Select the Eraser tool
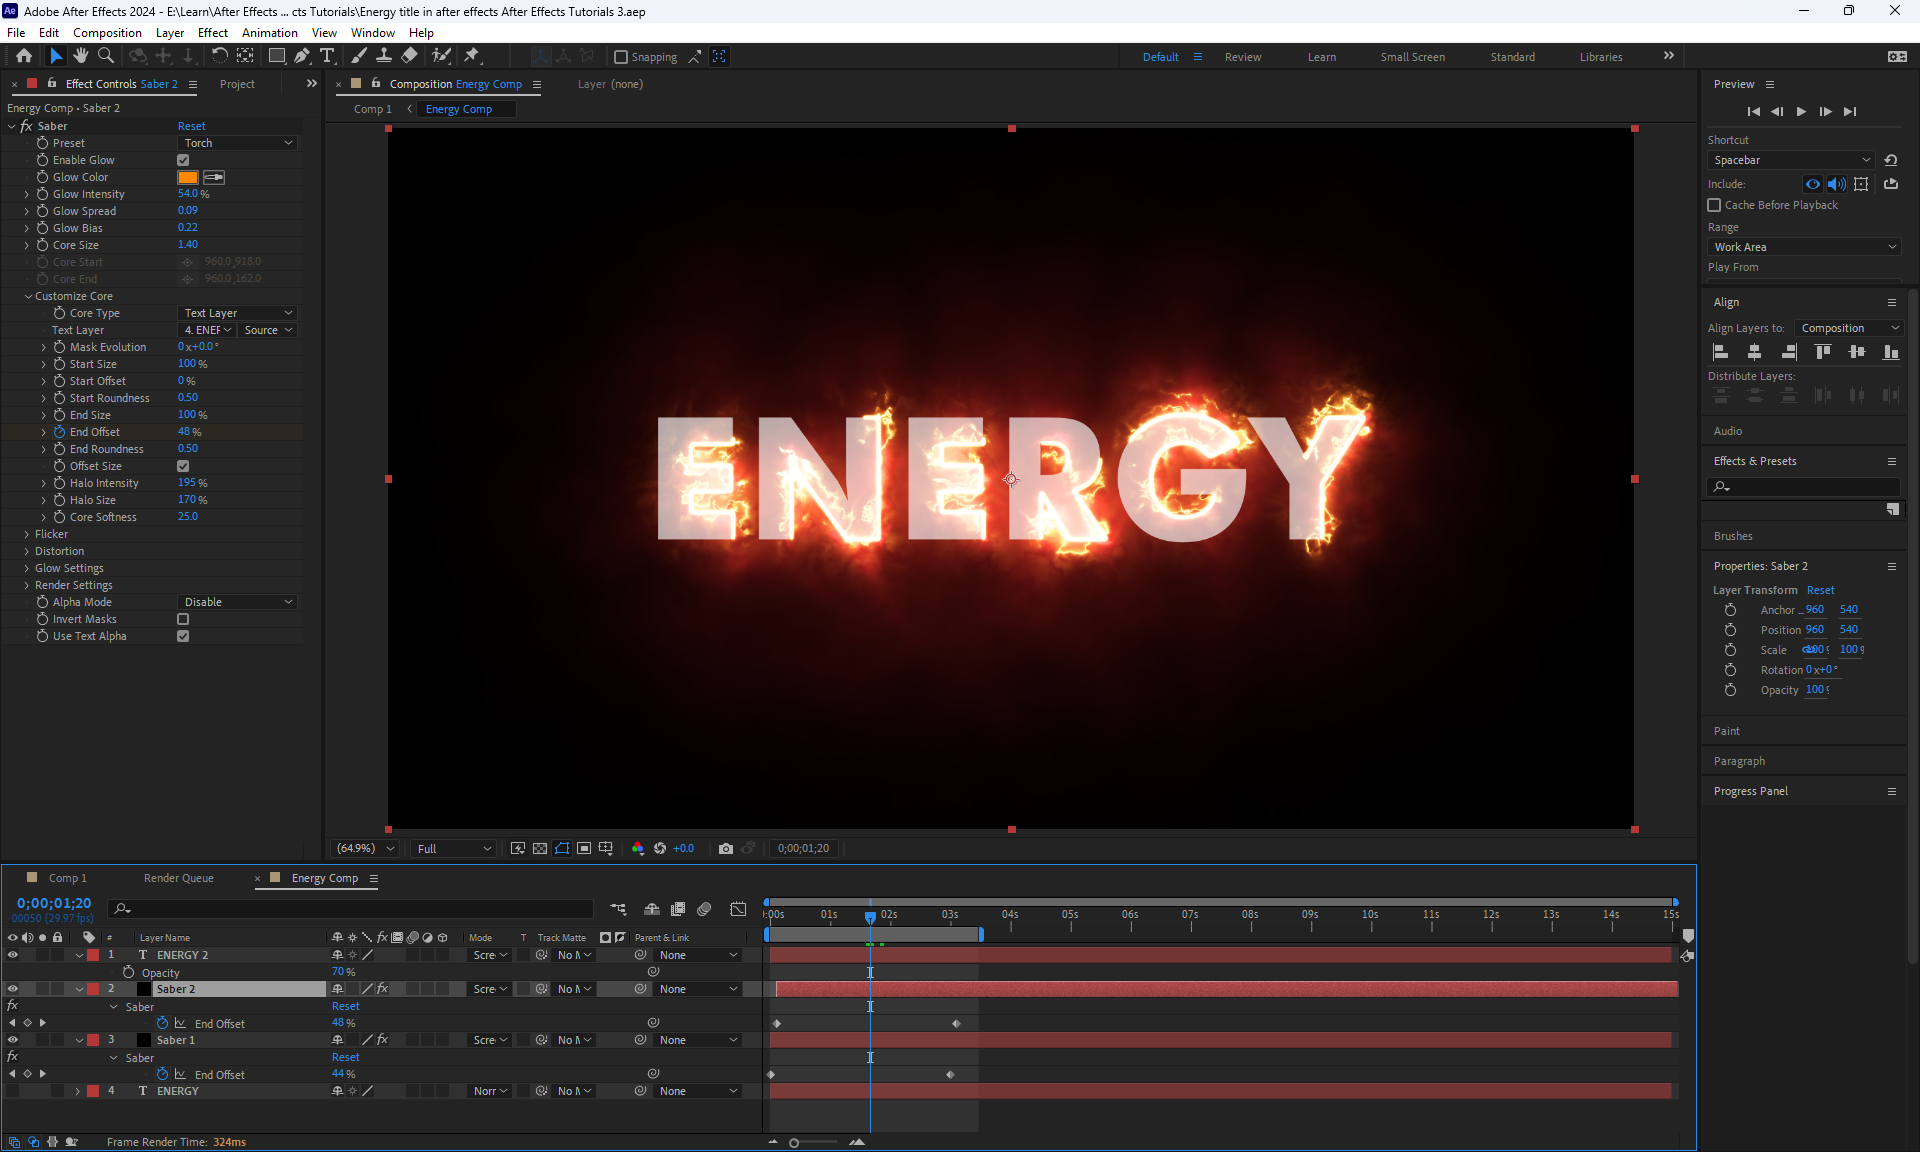Screen dimensions: 1920x1152 (x=410, y=56)
